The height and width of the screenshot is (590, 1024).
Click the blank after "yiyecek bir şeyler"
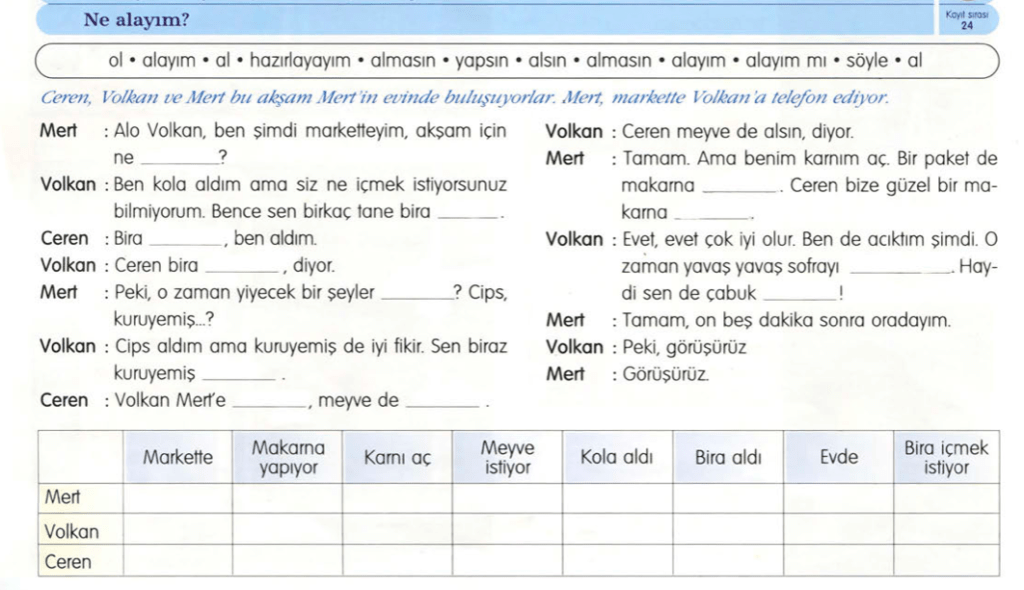tap(417, 295)
